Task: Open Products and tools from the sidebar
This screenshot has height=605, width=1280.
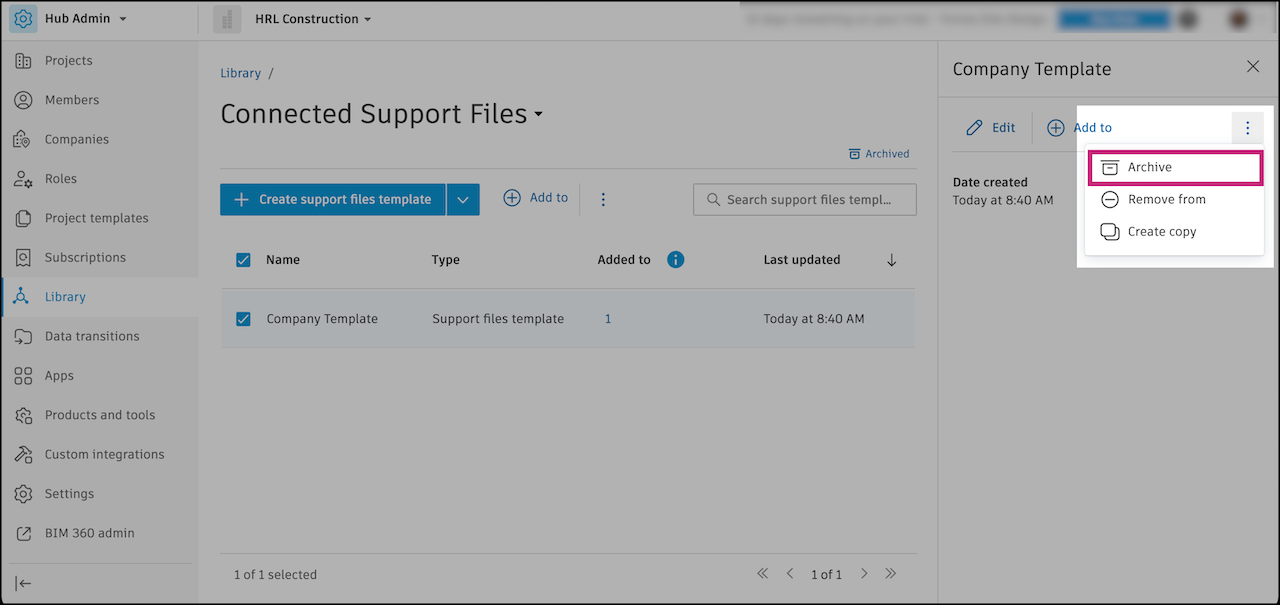Action: [x=100, y=414]
